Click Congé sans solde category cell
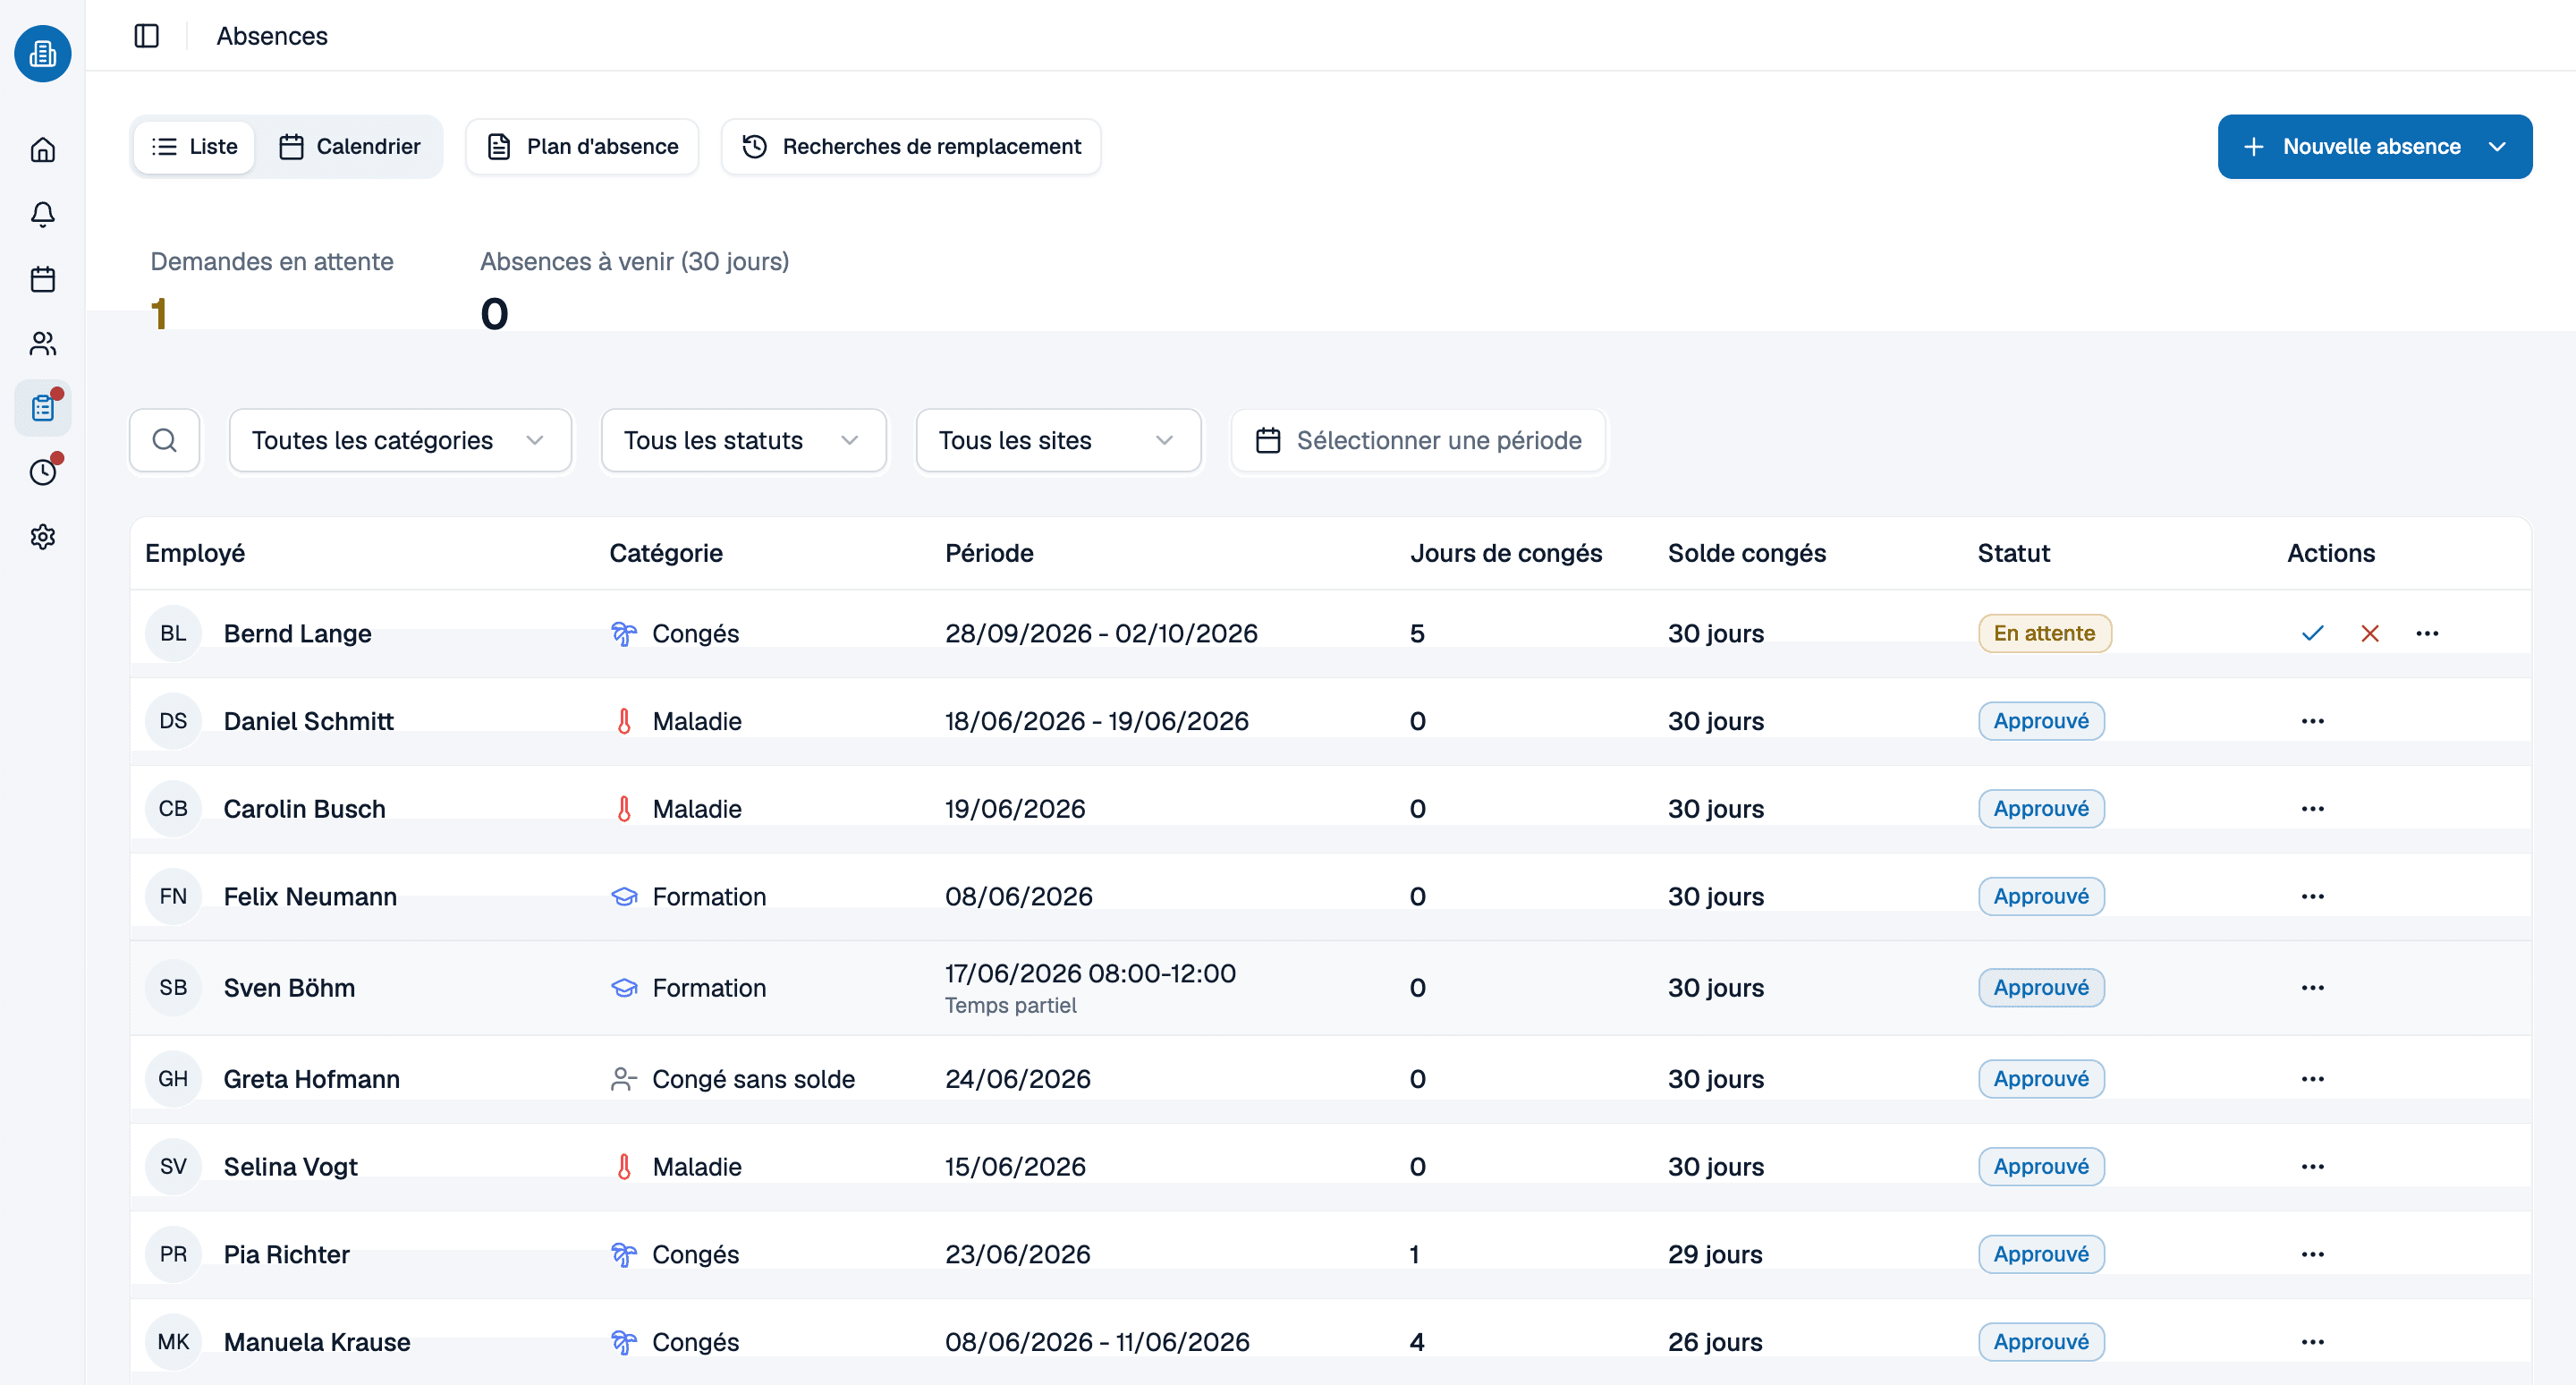 733,1079
